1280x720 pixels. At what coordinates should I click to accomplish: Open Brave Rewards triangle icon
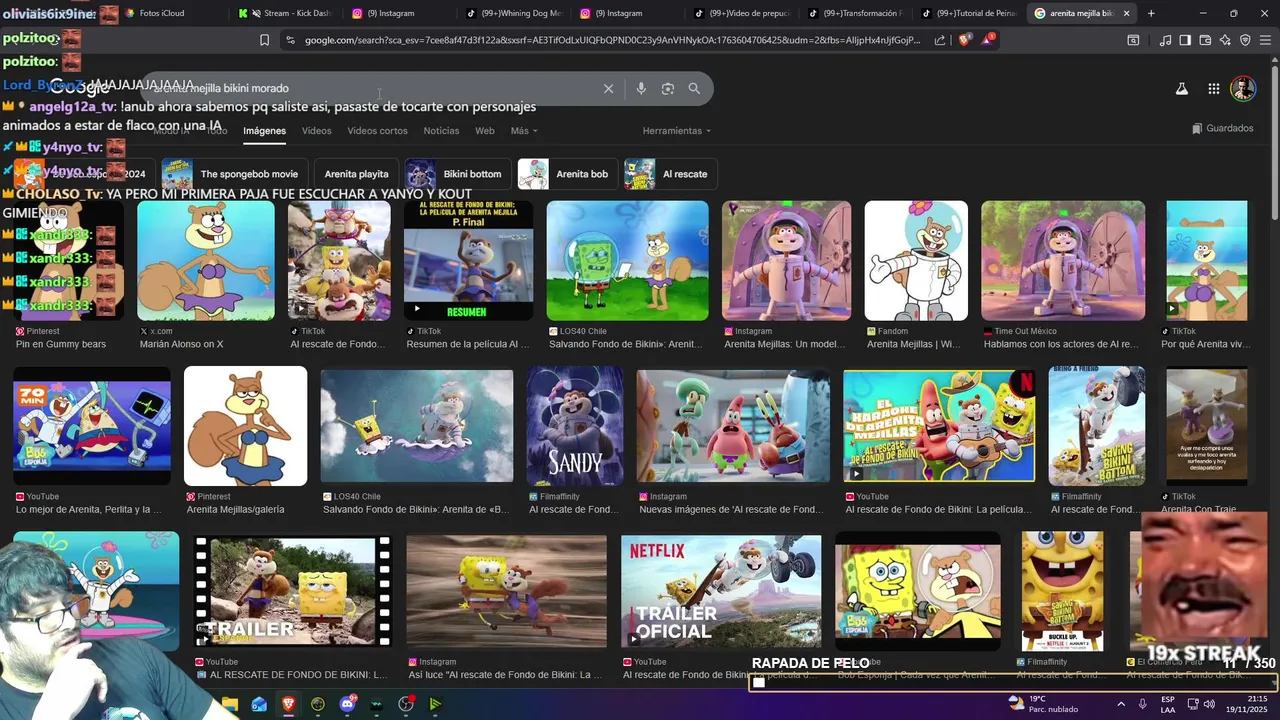(x=988, y=40)
